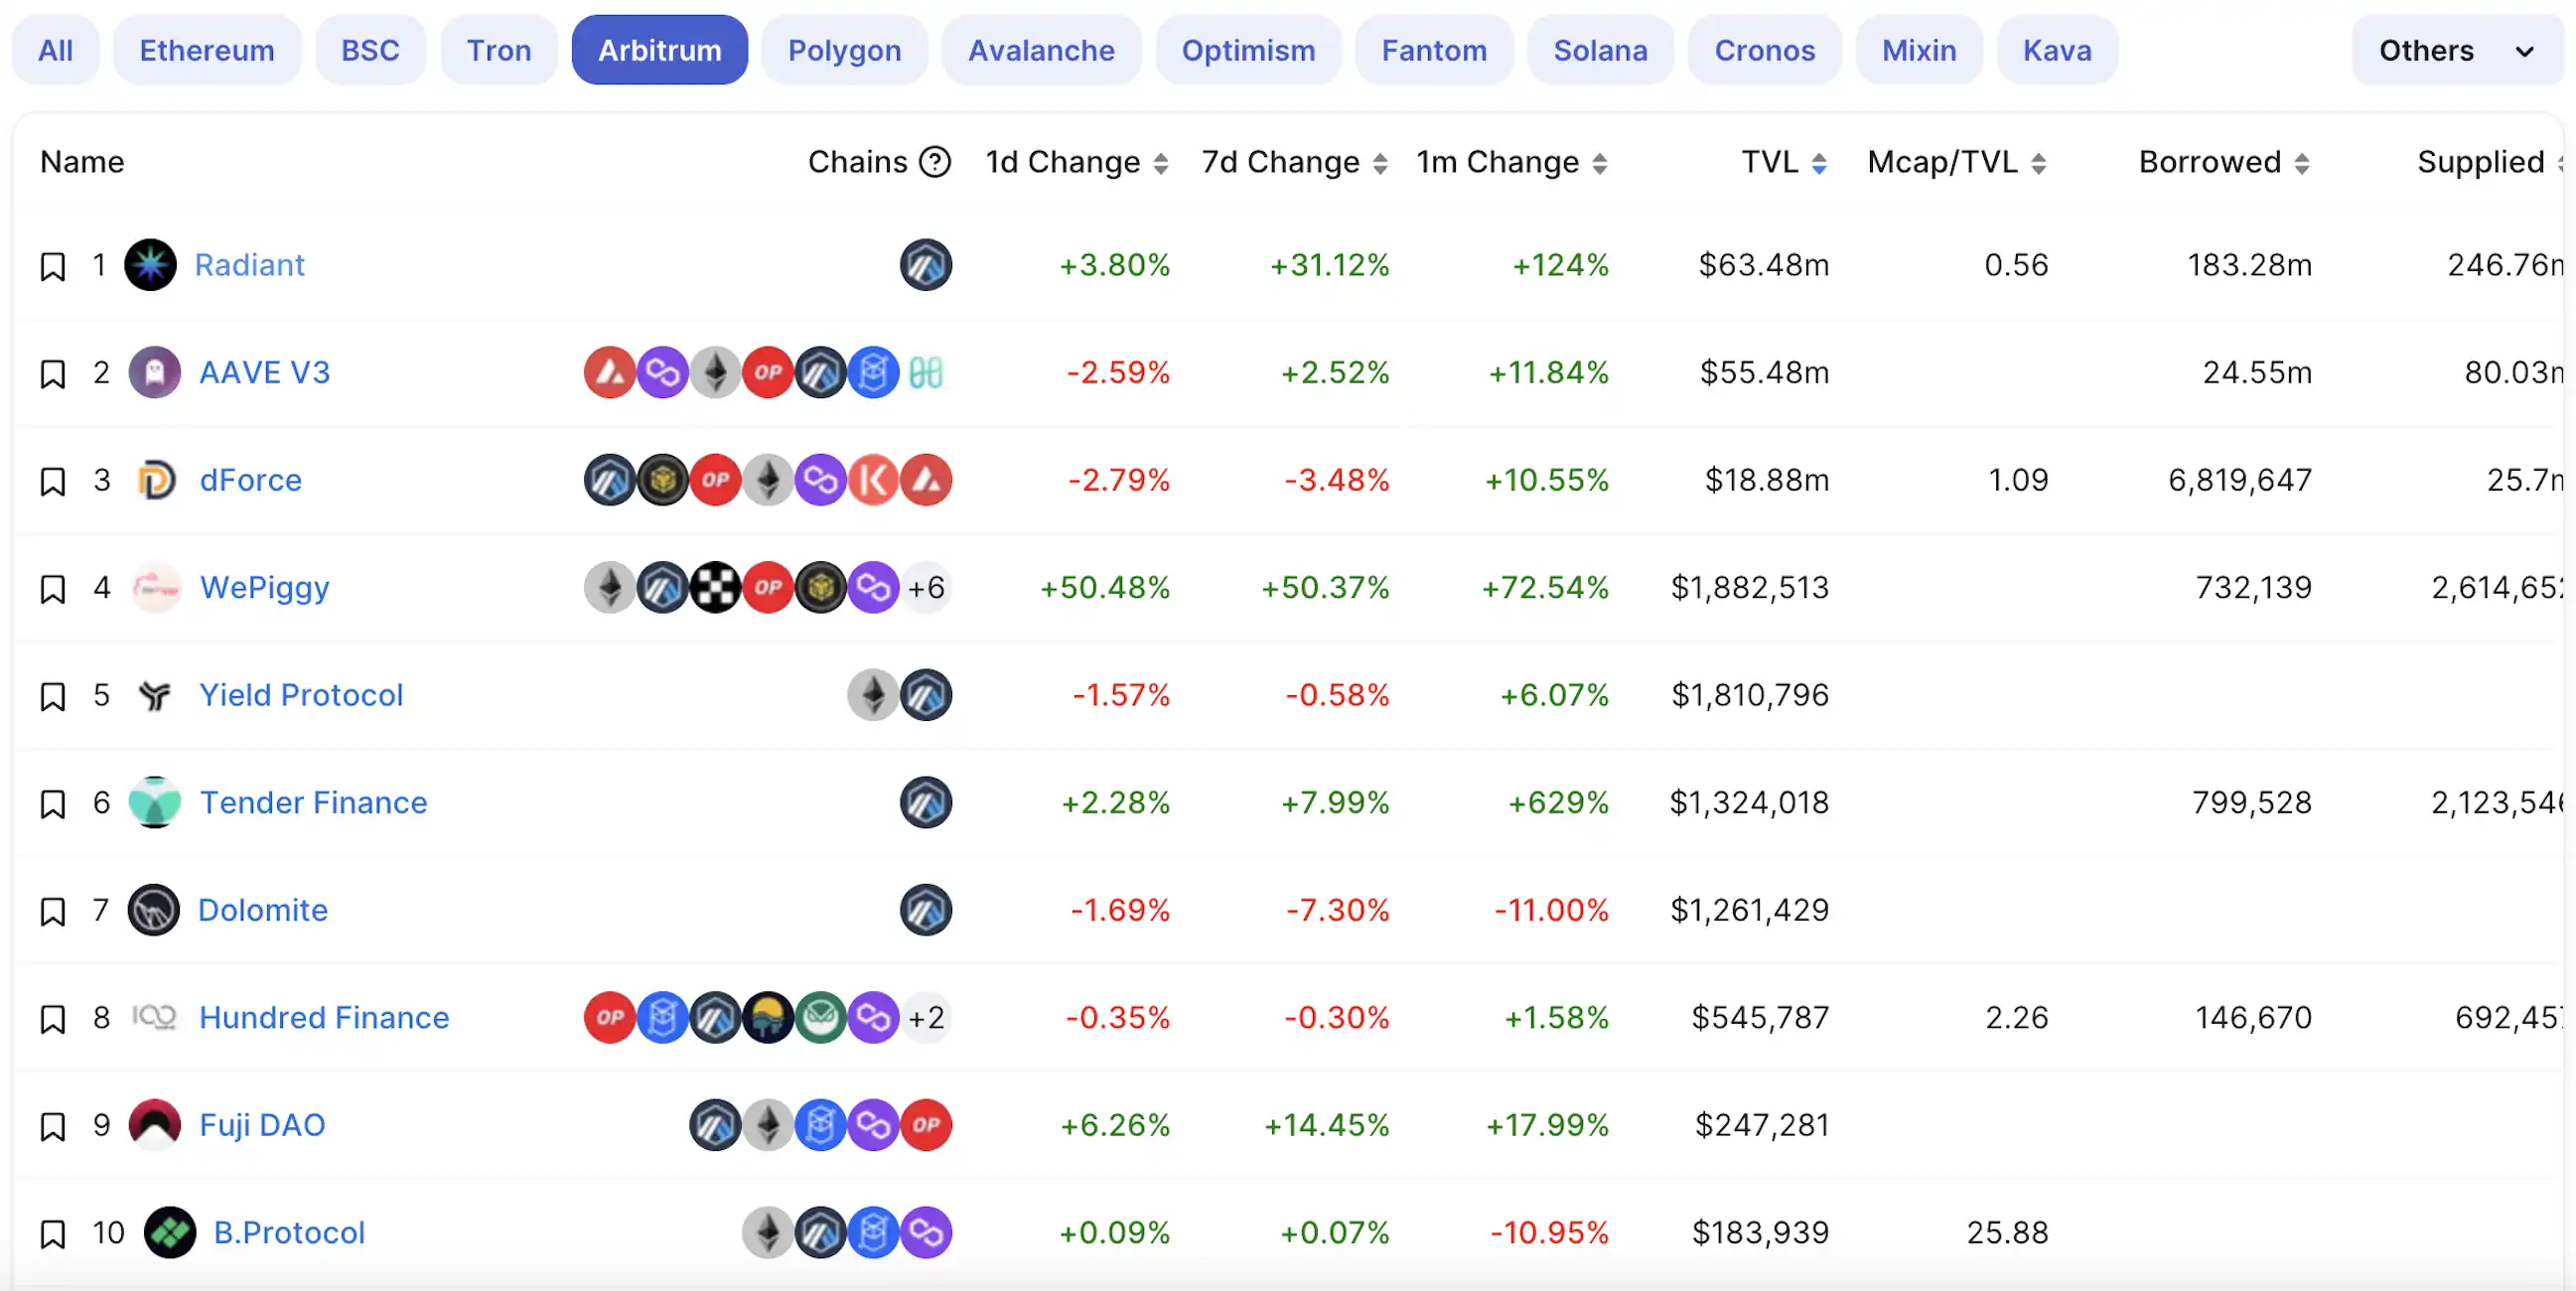Show +2 more chains for Hundred Finance
This screenshot has height=1291, width=2576.
pyautogui.click(x=926, y=1017)
